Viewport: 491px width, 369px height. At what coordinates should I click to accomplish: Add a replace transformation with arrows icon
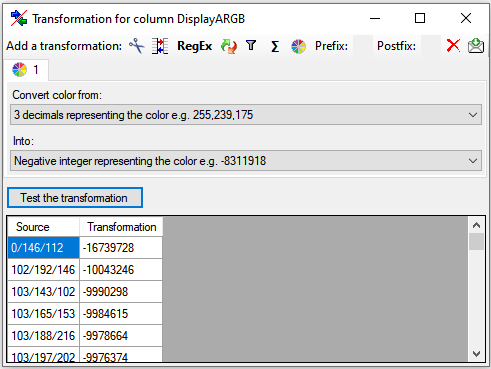pyautogui.click(x=229, y=46)
